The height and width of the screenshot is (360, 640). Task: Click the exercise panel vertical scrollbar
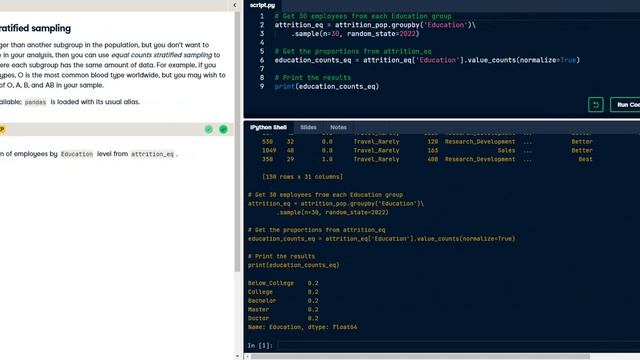tap(237, 141)
